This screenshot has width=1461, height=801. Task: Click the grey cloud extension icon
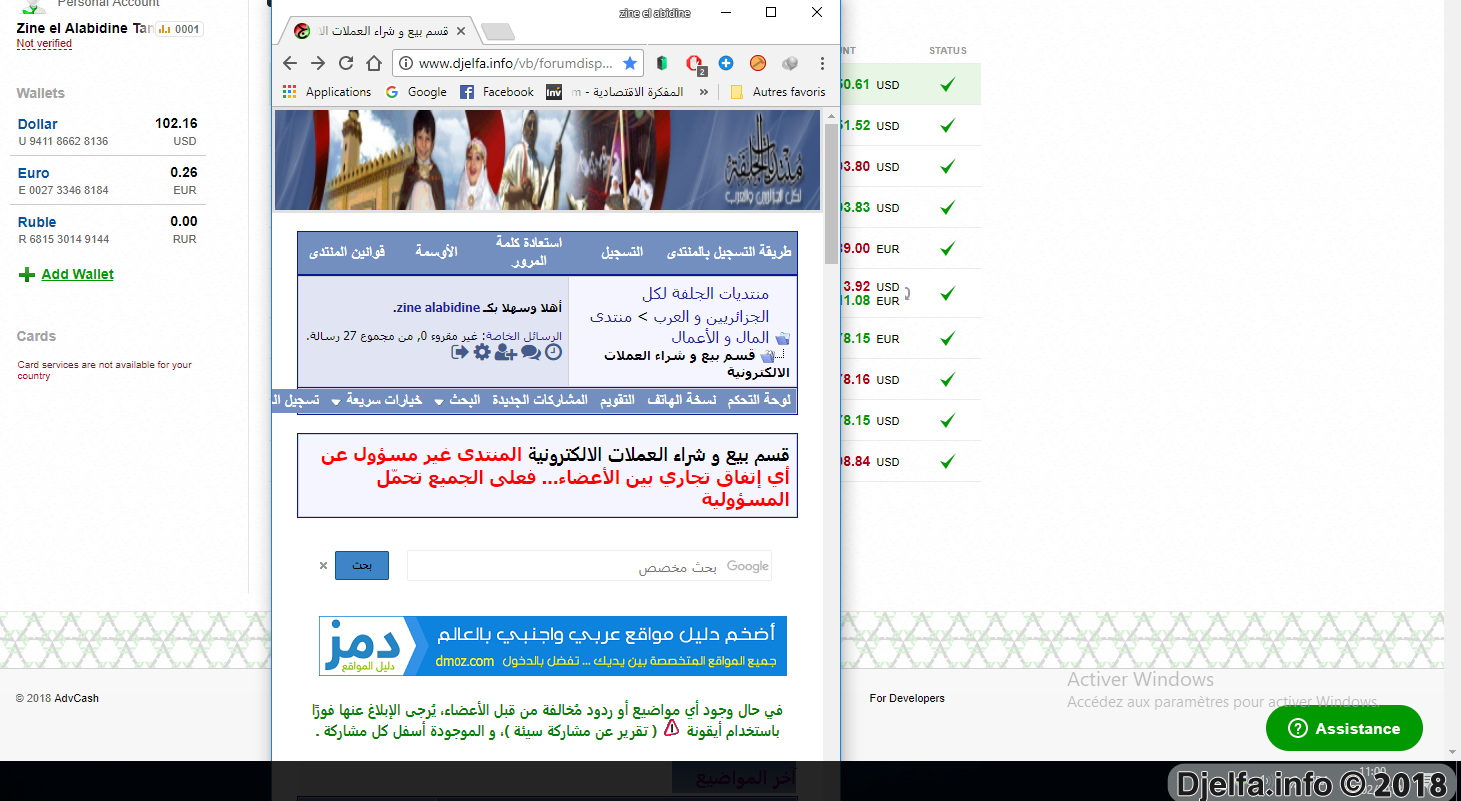pos(790,63)
